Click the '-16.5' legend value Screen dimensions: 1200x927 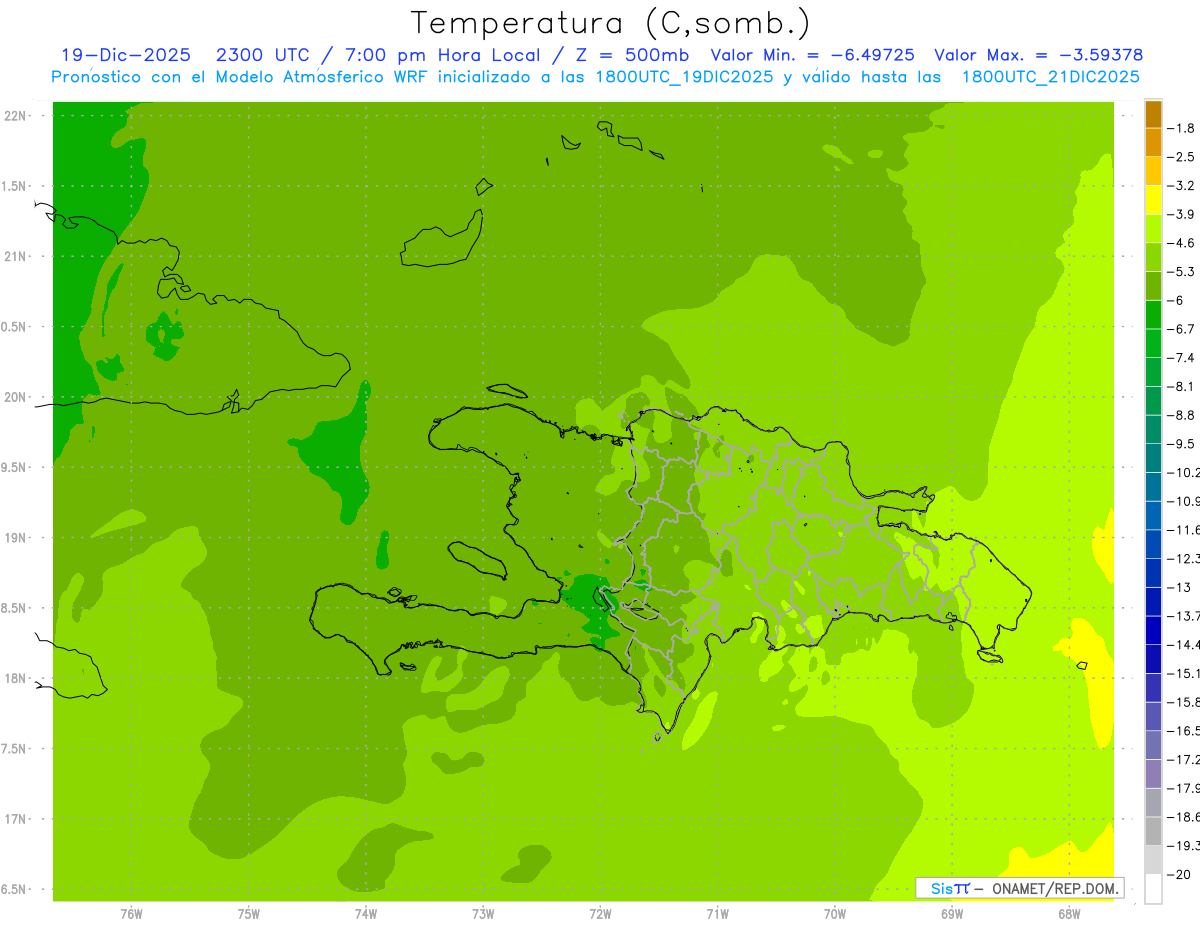[1183, 731]
